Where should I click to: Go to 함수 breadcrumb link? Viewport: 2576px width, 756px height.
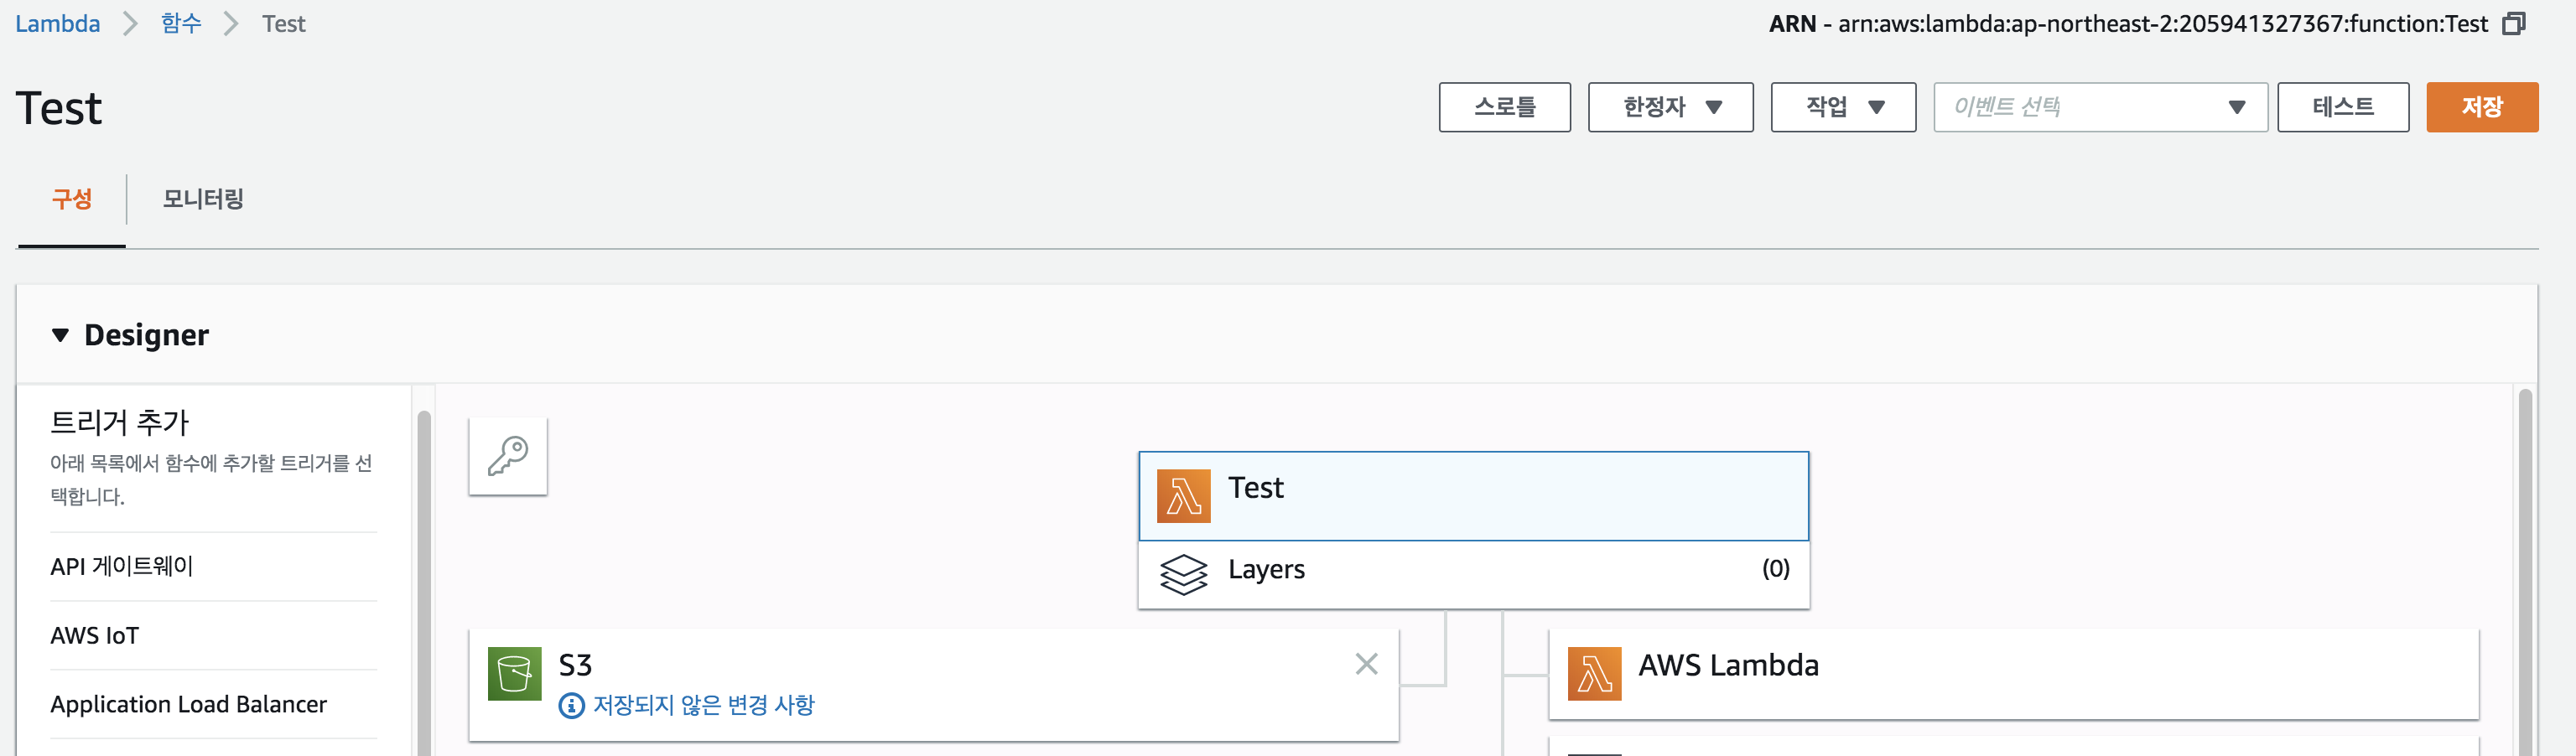[x=181, y=24]
